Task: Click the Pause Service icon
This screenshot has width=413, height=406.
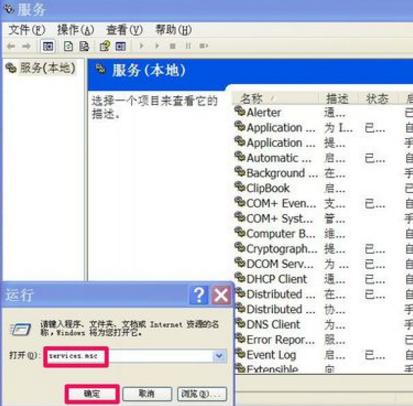Action: pos(188,46)
